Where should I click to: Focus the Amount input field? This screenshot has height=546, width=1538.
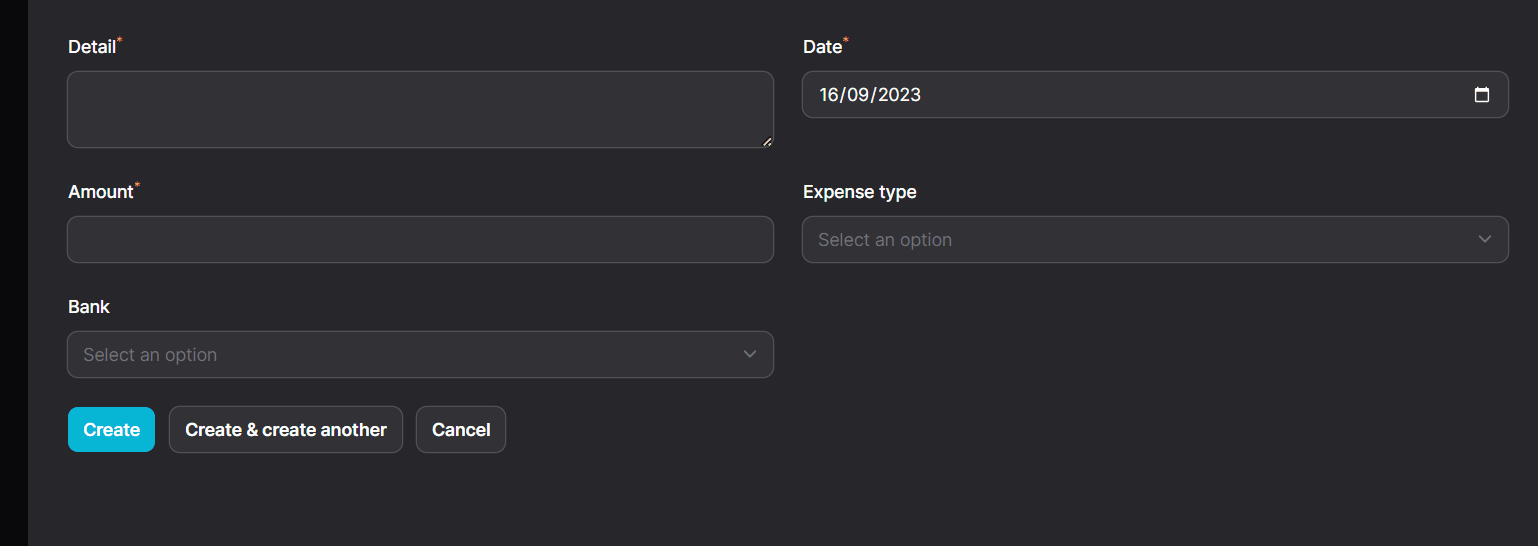(420, 240)
